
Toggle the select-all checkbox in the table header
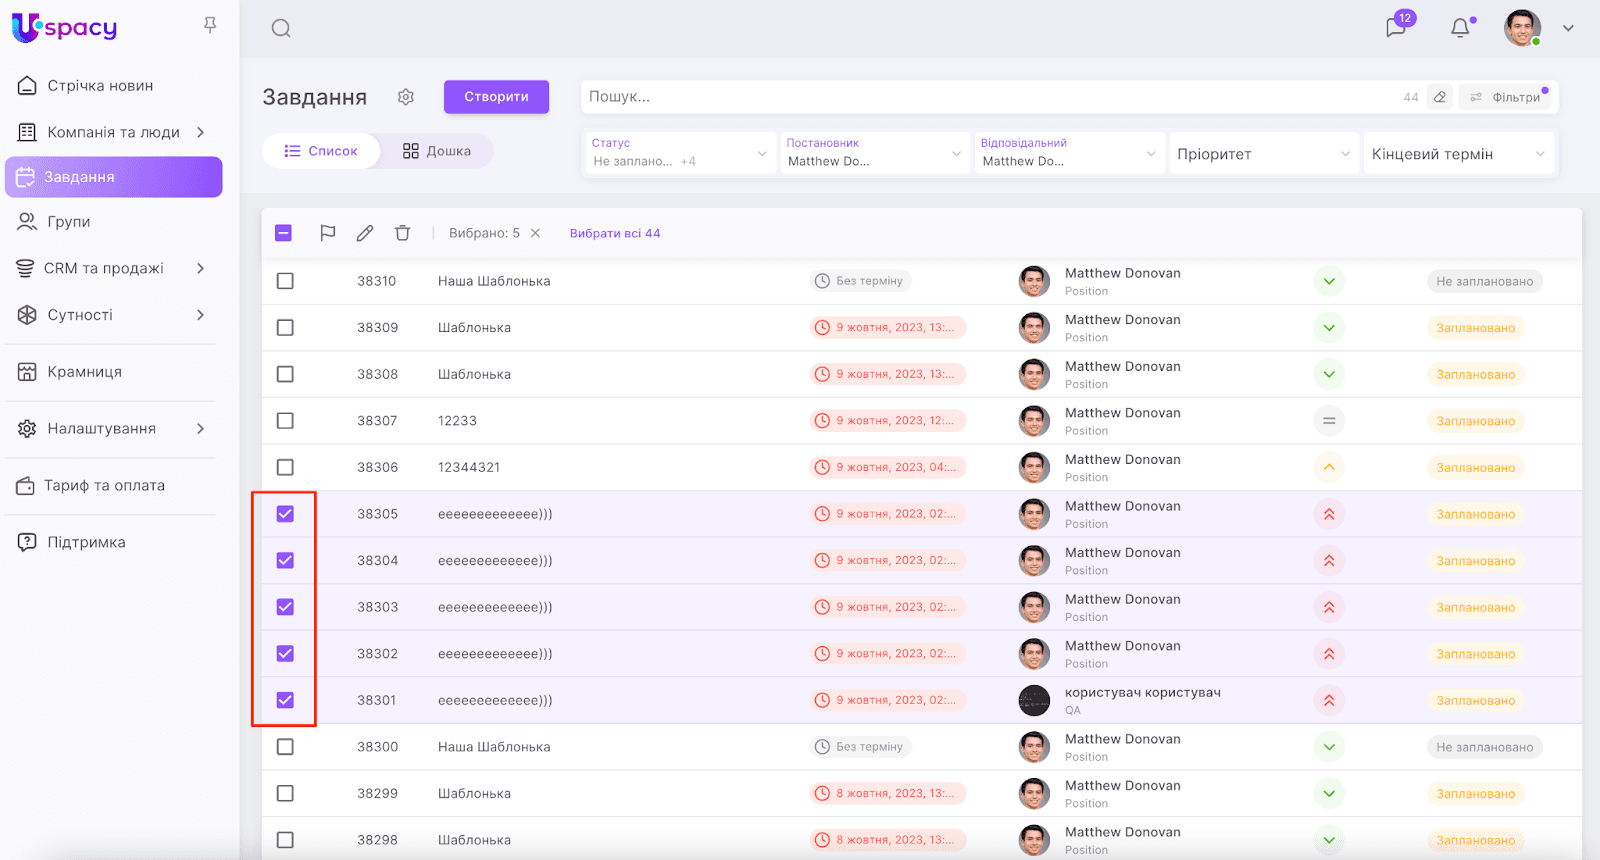coord(284,233)
